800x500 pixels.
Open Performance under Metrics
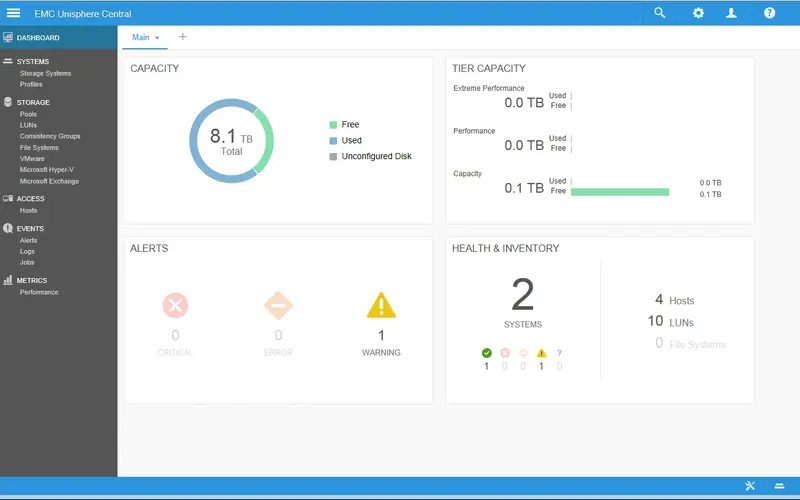click(x=39, y=292)
